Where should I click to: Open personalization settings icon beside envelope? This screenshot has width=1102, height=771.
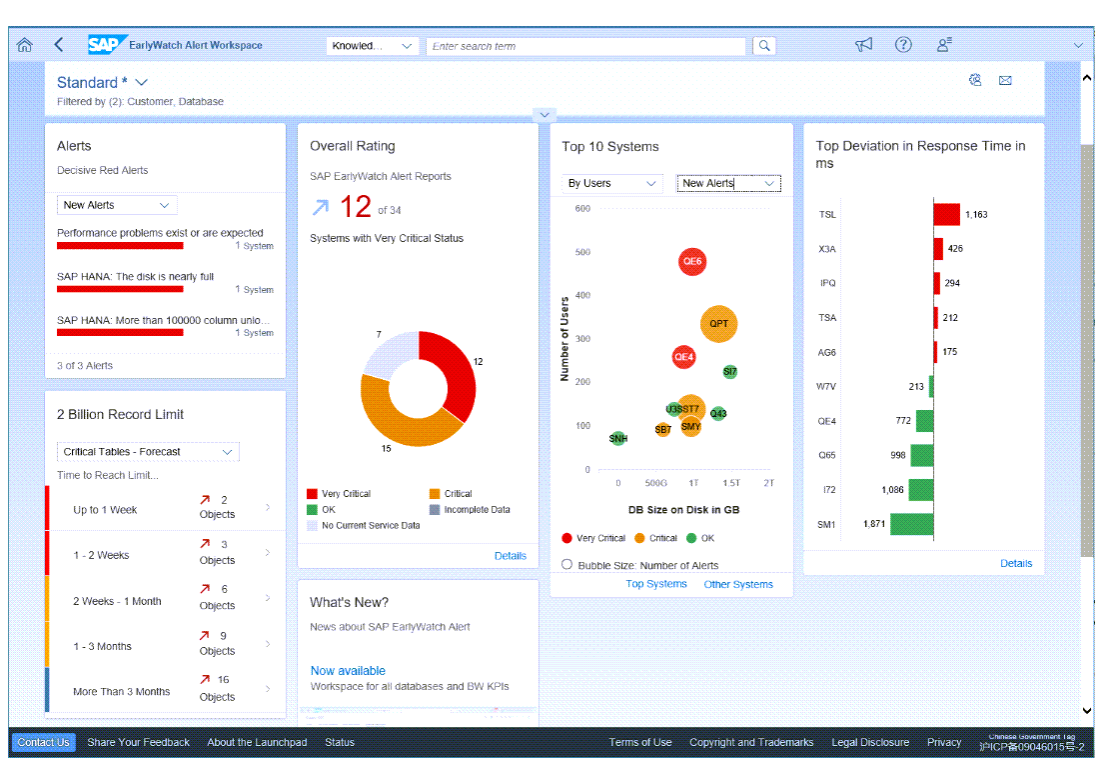point(975,81)
